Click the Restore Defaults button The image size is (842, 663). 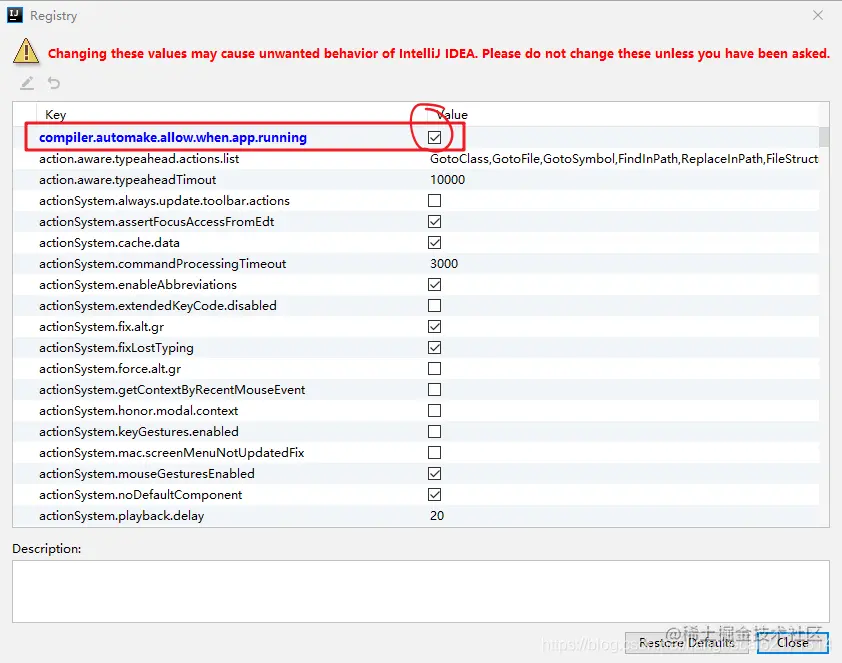click(x=686, y=643)
